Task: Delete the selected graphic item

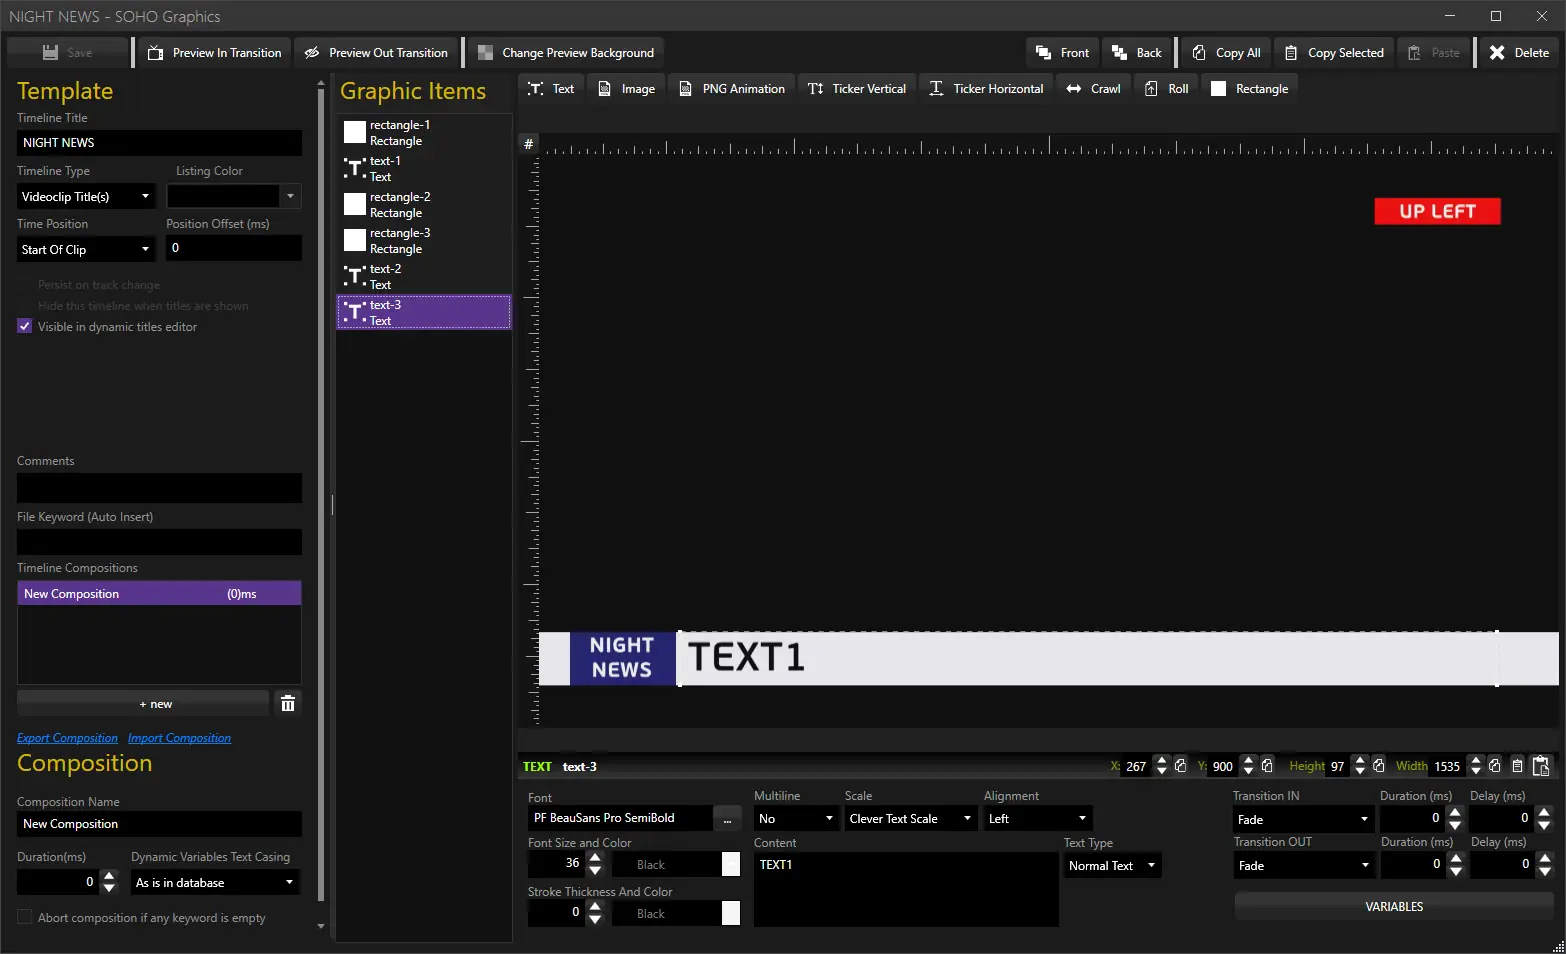Action: click(x=1519, y=53)
